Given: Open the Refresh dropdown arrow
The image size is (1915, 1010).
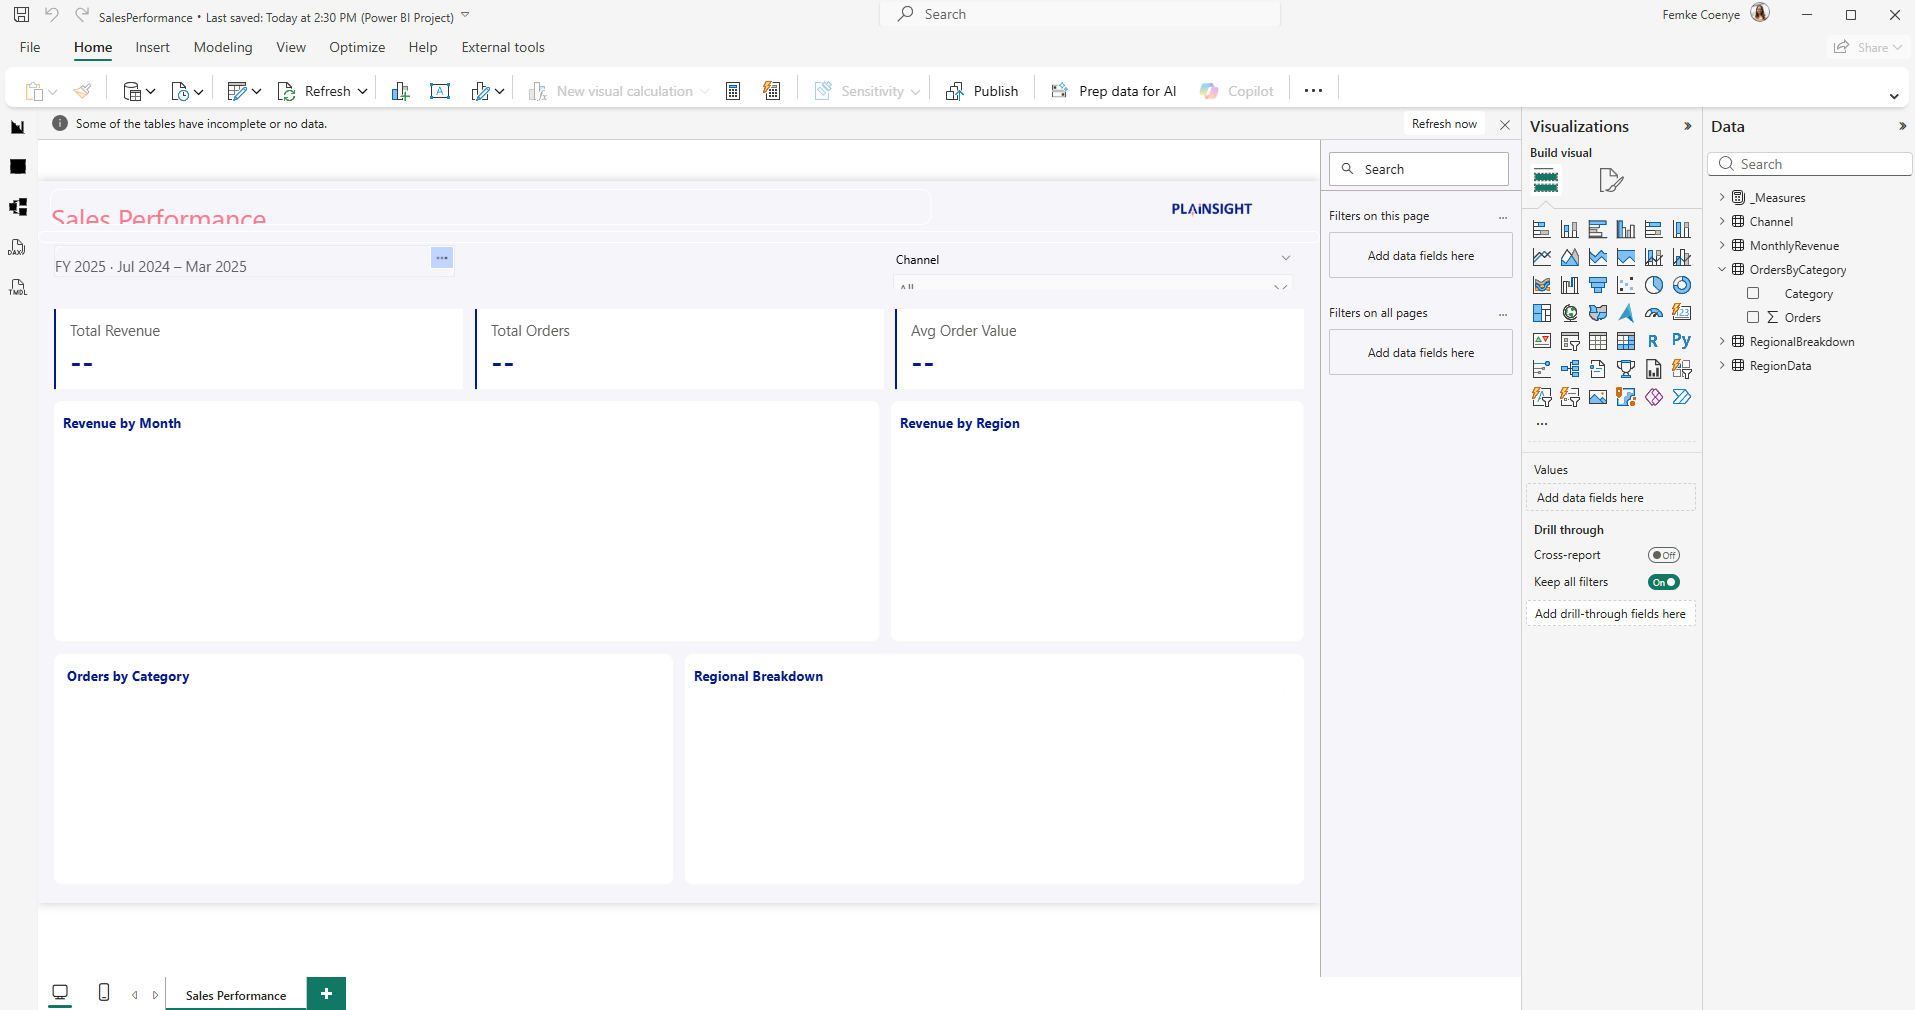Looking at the screenshot, I should (x=362, y=91).
